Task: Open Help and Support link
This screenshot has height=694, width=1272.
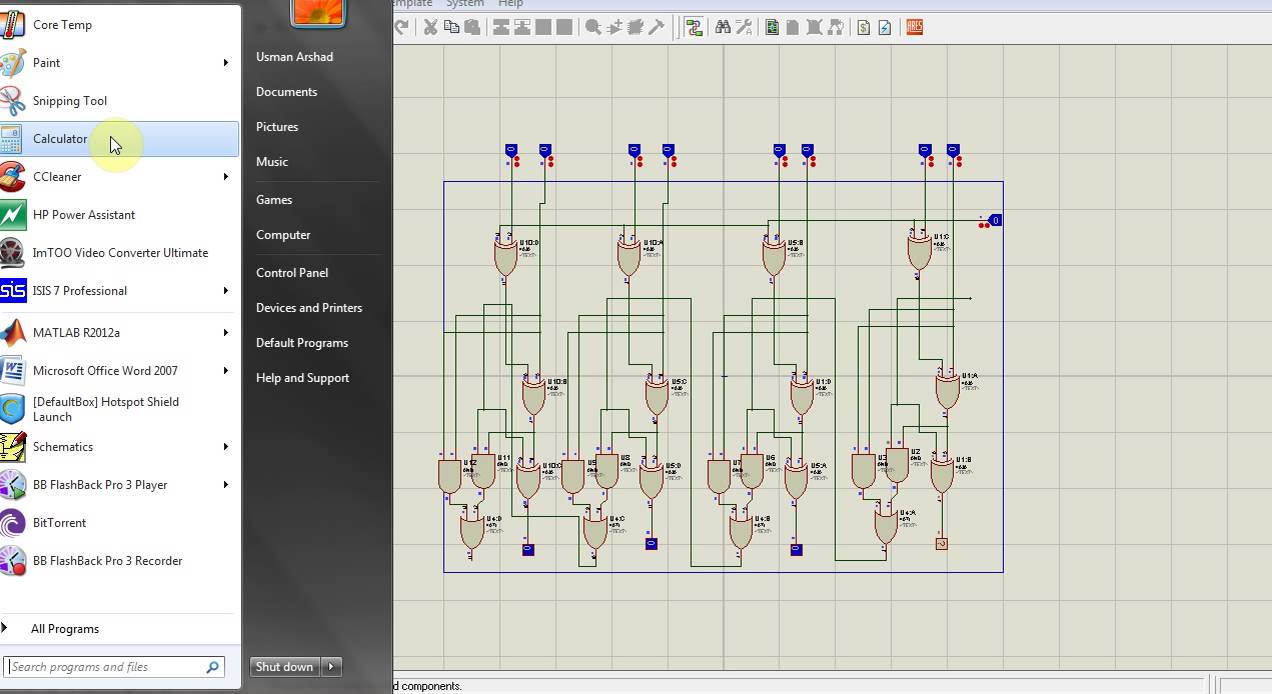Action: click(x=302, y=378)
